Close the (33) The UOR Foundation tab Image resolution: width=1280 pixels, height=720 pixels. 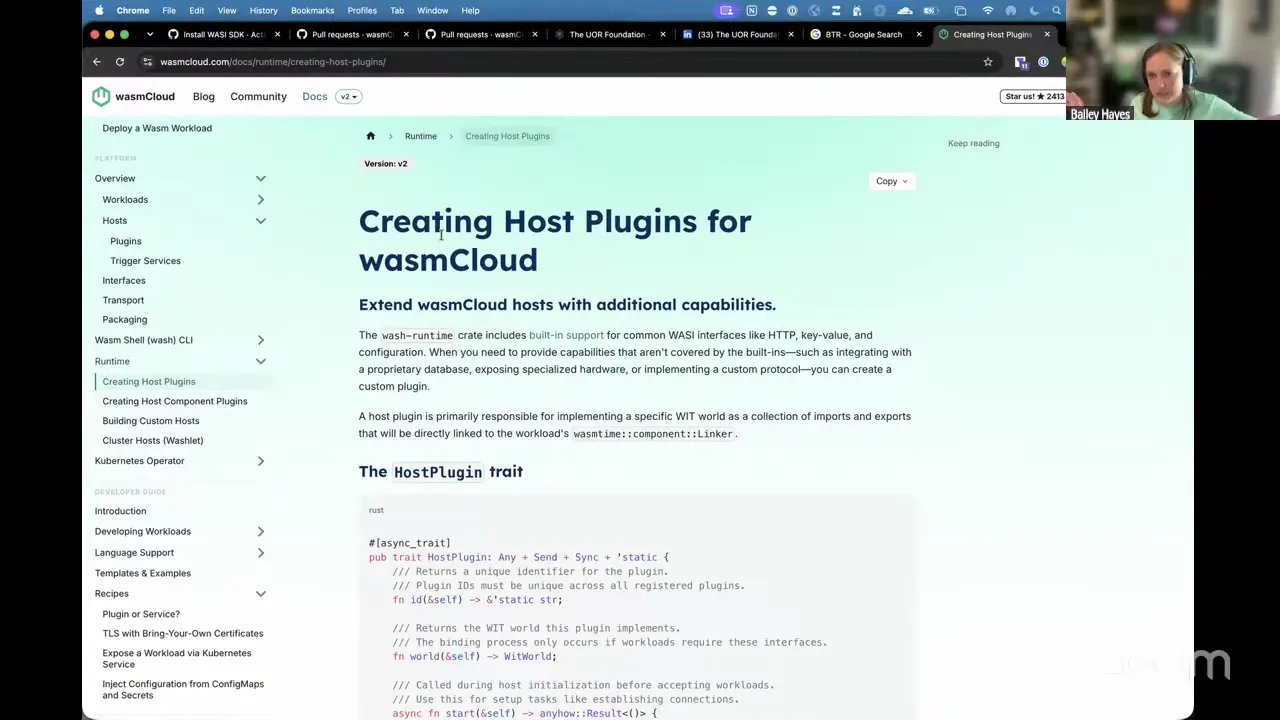tap(791, 34)
